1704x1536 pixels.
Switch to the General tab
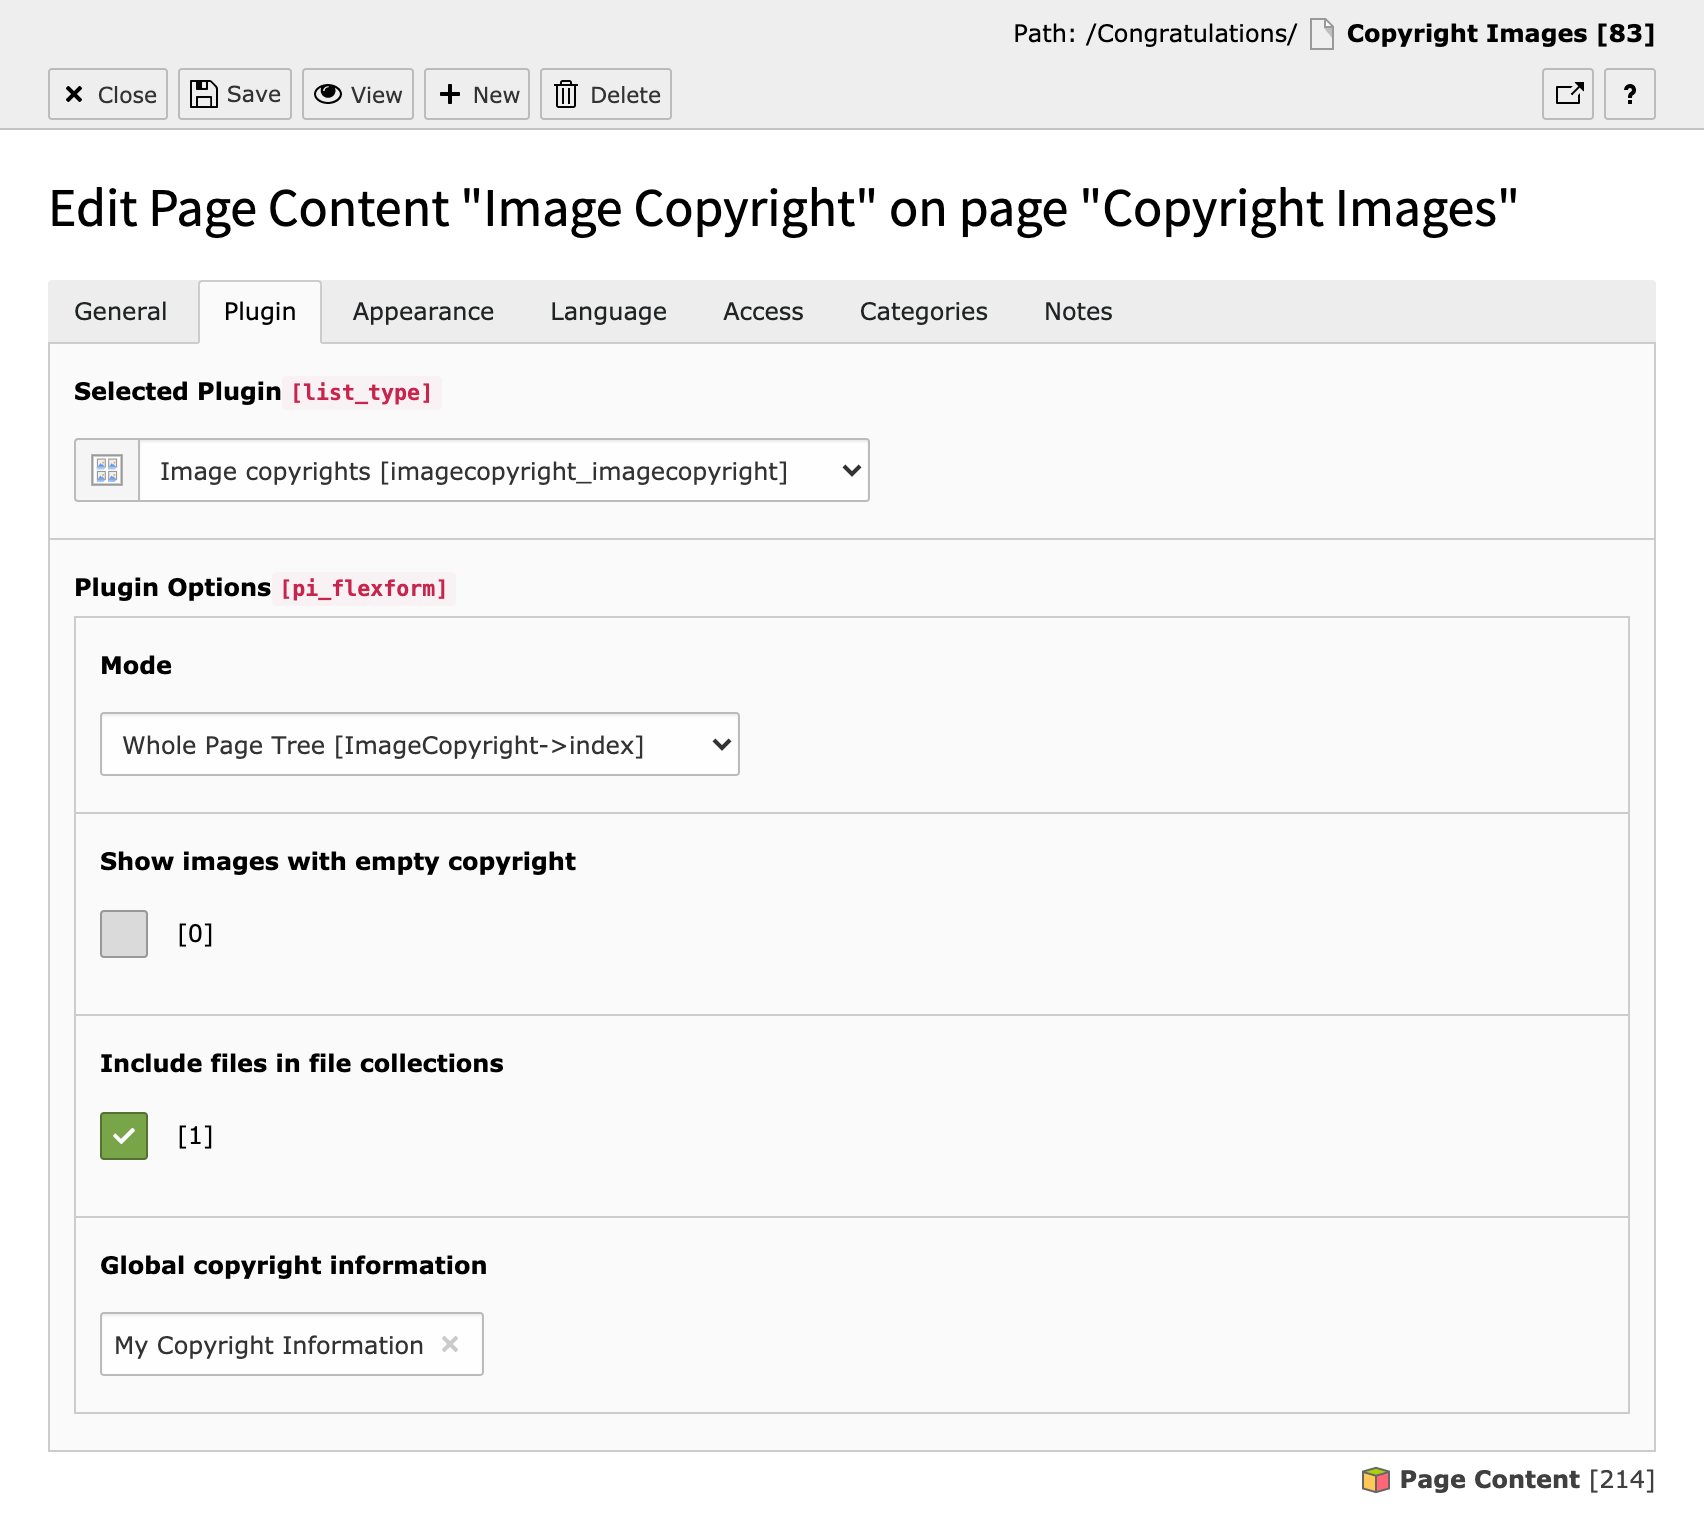(x=121, y=312)
